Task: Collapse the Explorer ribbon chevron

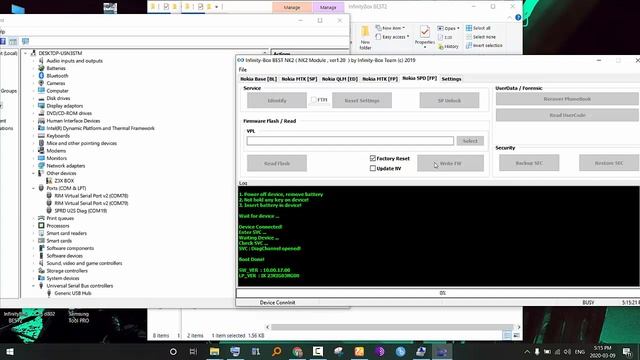Action: (x=510, y=18)
